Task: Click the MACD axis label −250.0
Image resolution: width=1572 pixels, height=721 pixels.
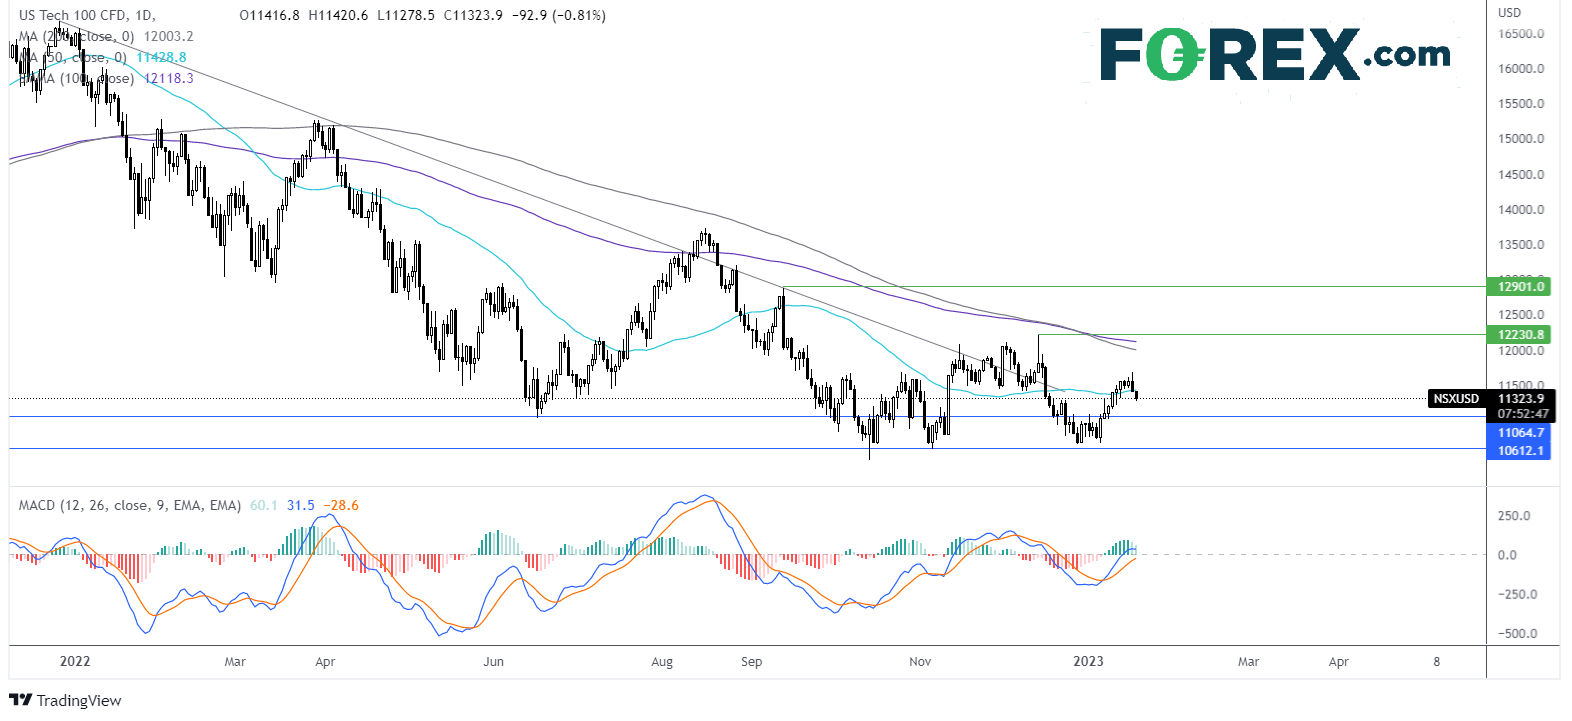Action: click(x=1517, y=594)
